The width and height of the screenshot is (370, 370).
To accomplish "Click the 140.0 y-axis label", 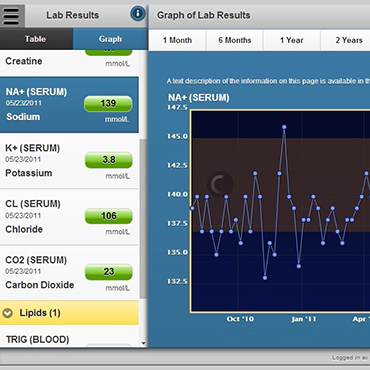I will click(x=177, y=194).
